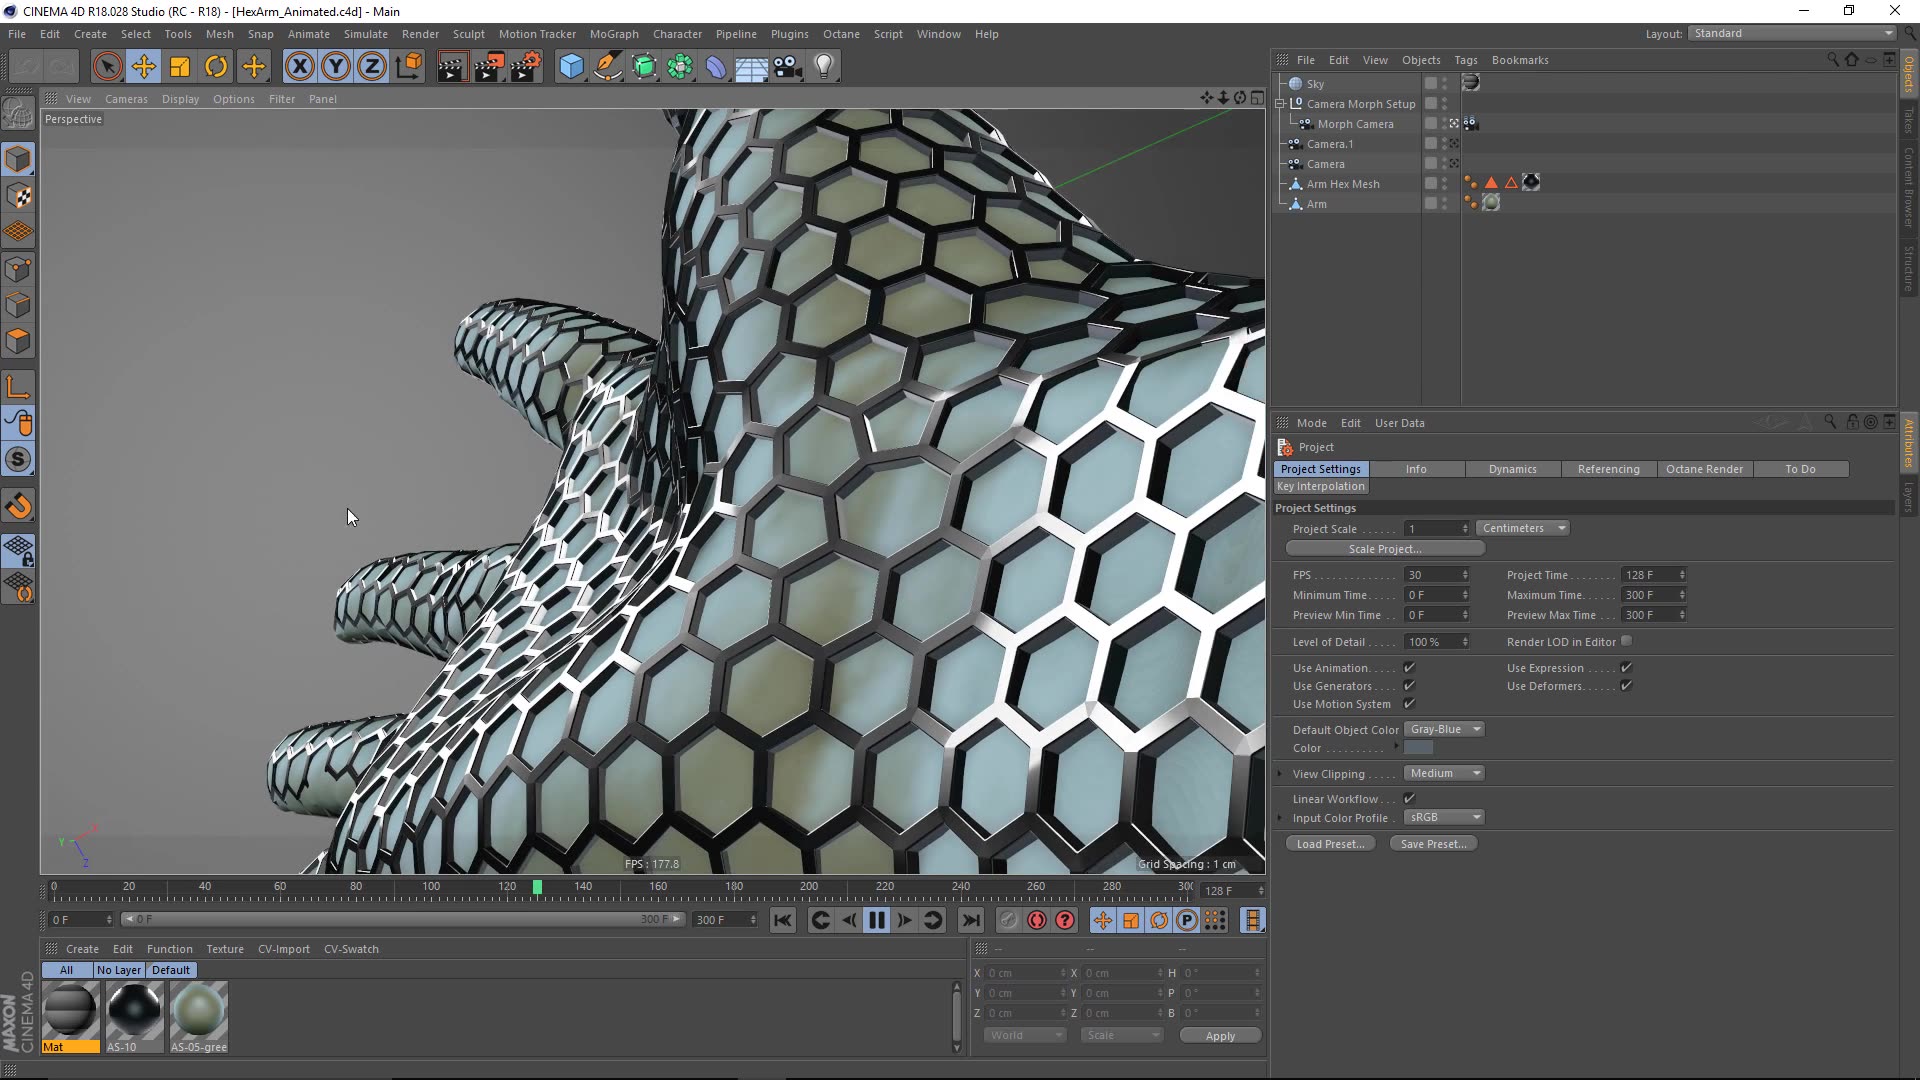Toggle Use Deformers checkbox
This screenshot has width=1920, height=1080.
pos(1626,686)
